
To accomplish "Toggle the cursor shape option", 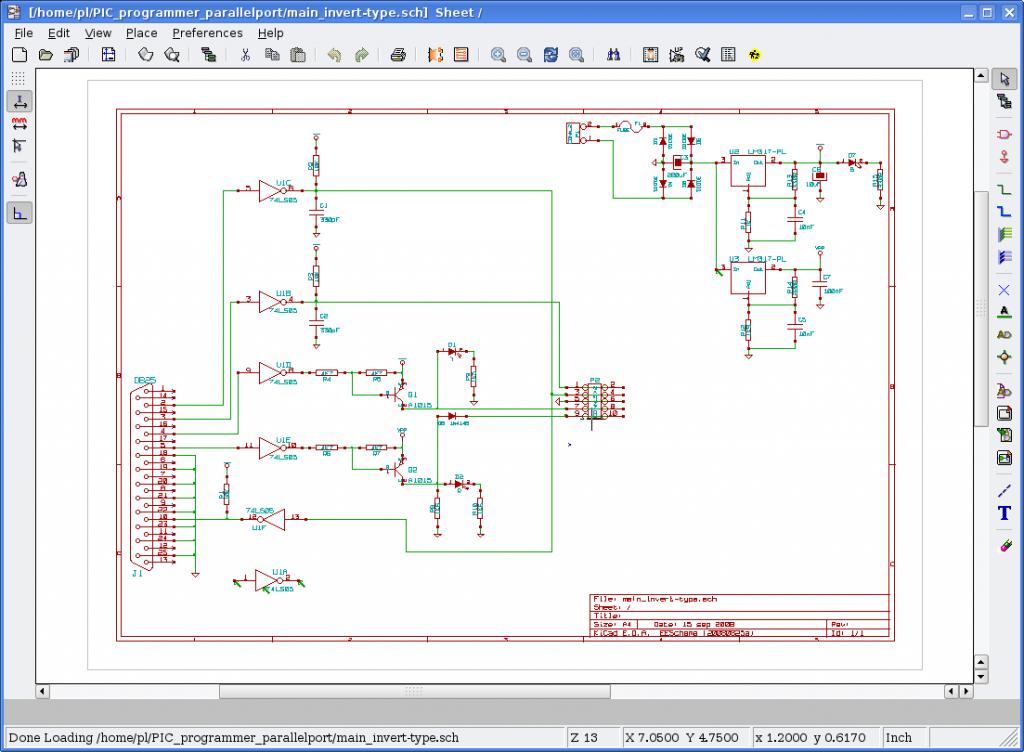I will (x=19, y=146).
